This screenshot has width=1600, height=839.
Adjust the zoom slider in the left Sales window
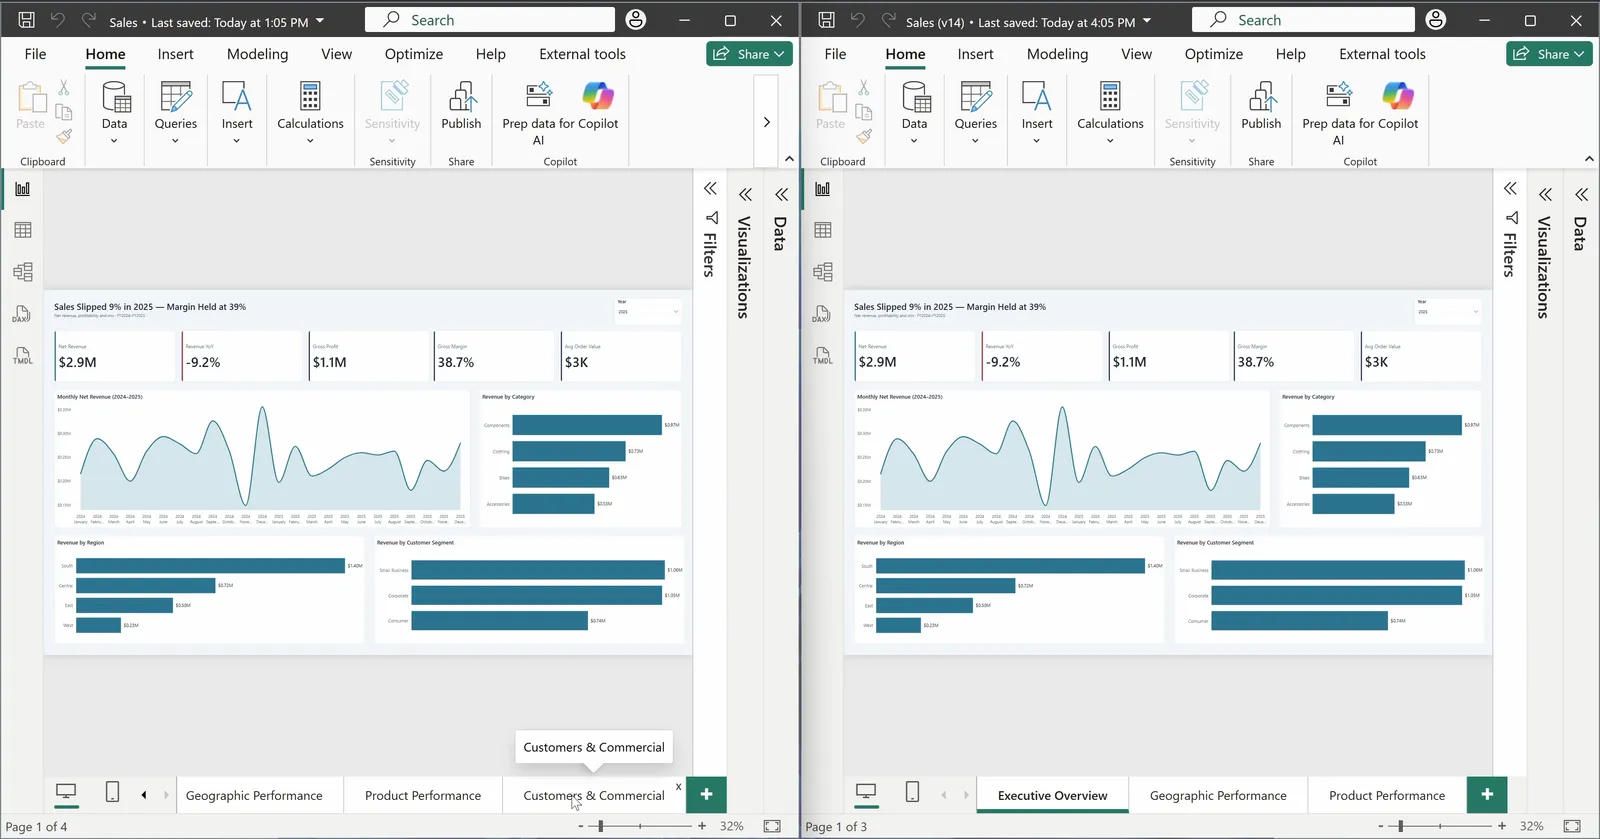point(601,826)
